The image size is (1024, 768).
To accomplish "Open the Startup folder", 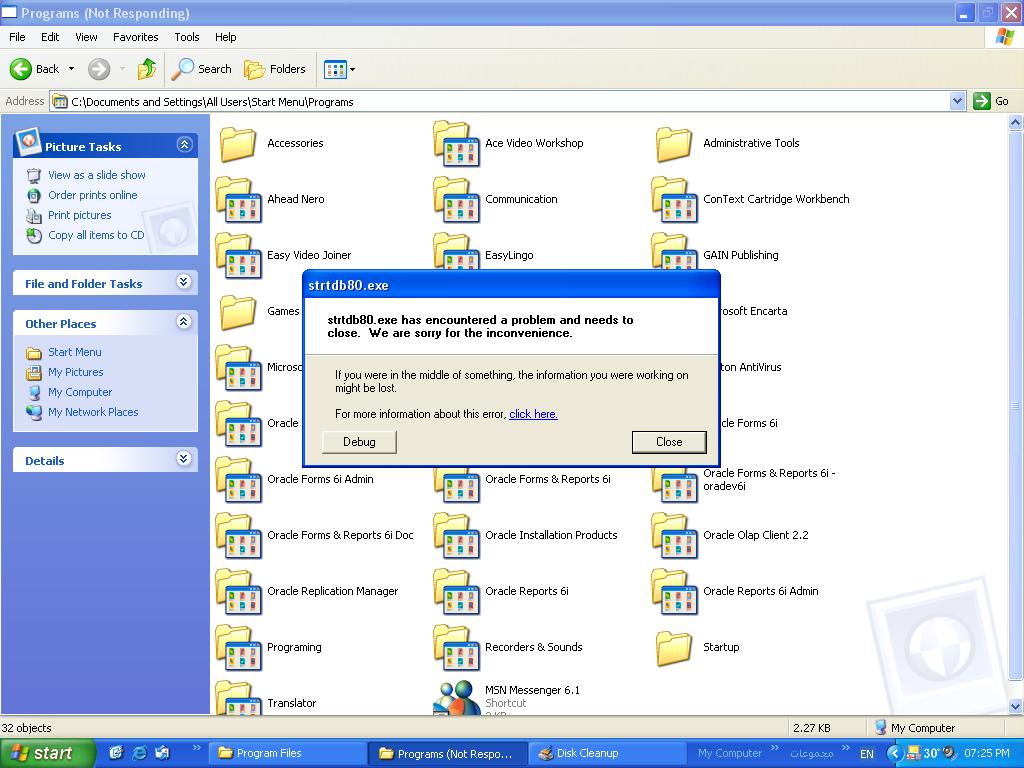I will point(673,648).
